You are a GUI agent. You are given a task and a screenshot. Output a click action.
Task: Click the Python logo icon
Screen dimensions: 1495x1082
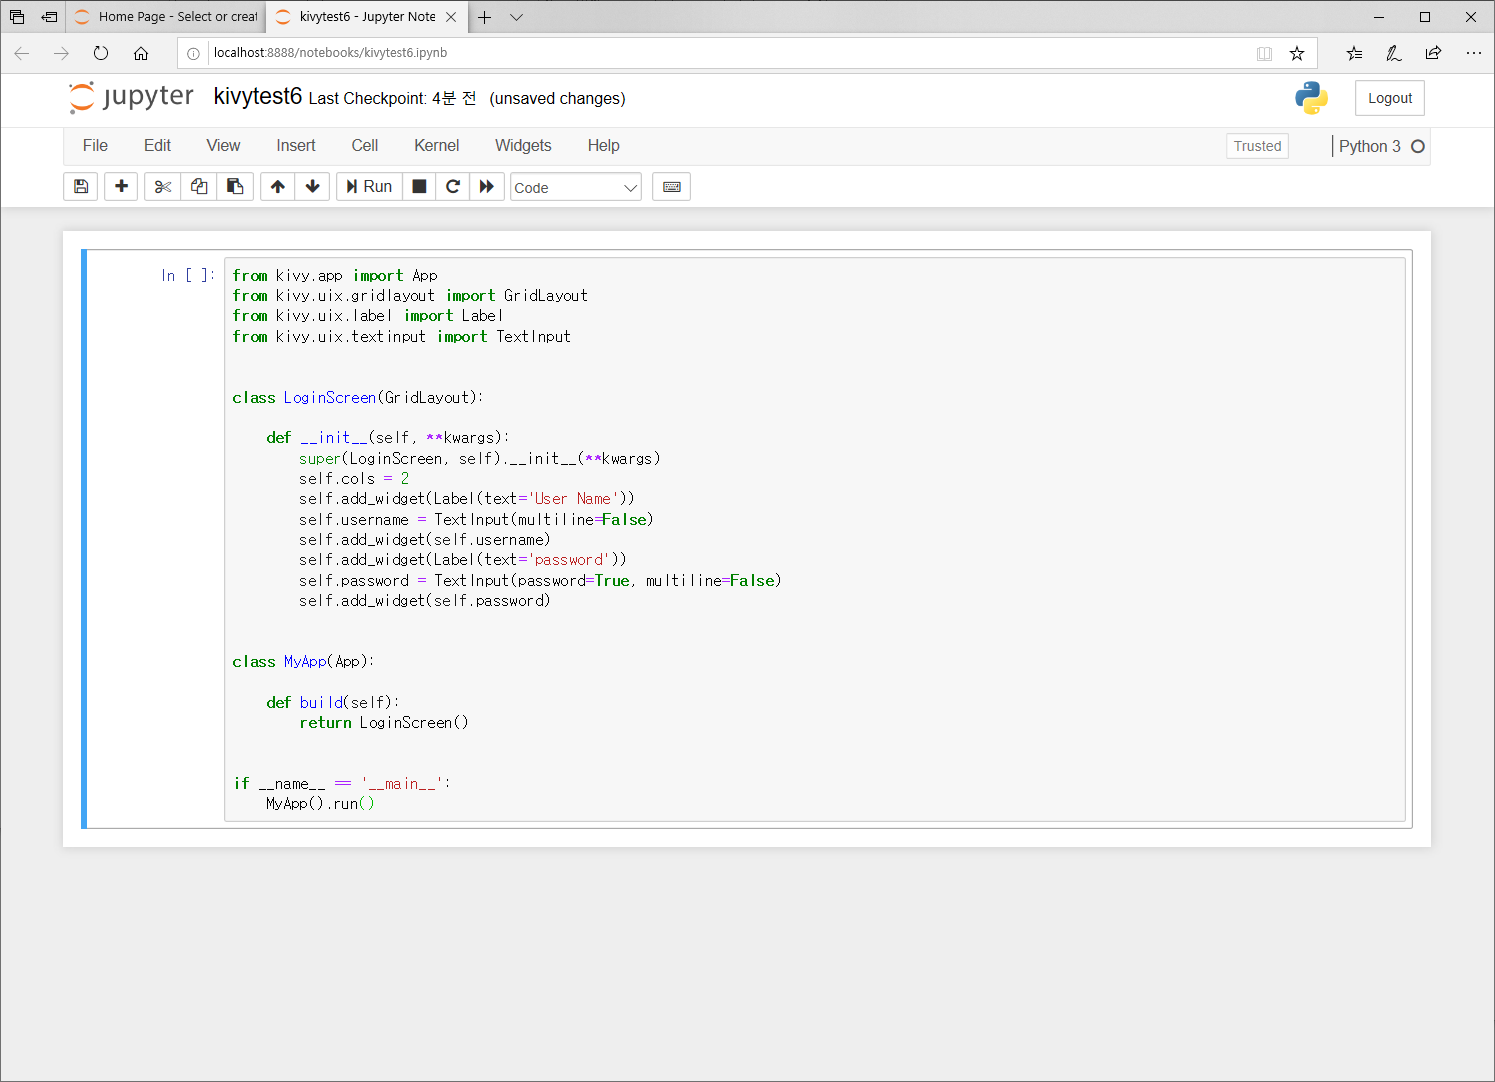coord(1311,98)
